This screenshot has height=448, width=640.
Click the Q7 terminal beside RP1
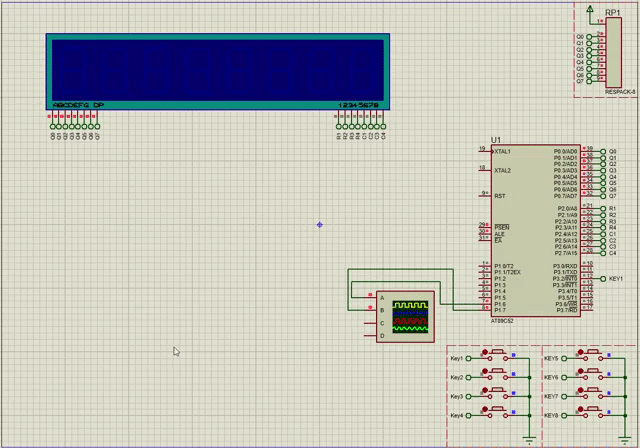[x=589, y=81]
